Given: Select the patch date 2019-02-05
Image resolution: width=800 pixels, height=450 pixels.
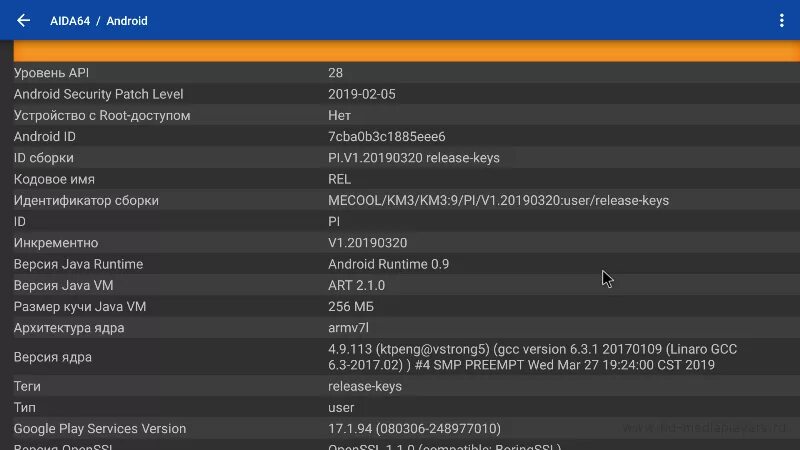Looking at the screenshot, I should pyautogui.click(x=362, y=94).
